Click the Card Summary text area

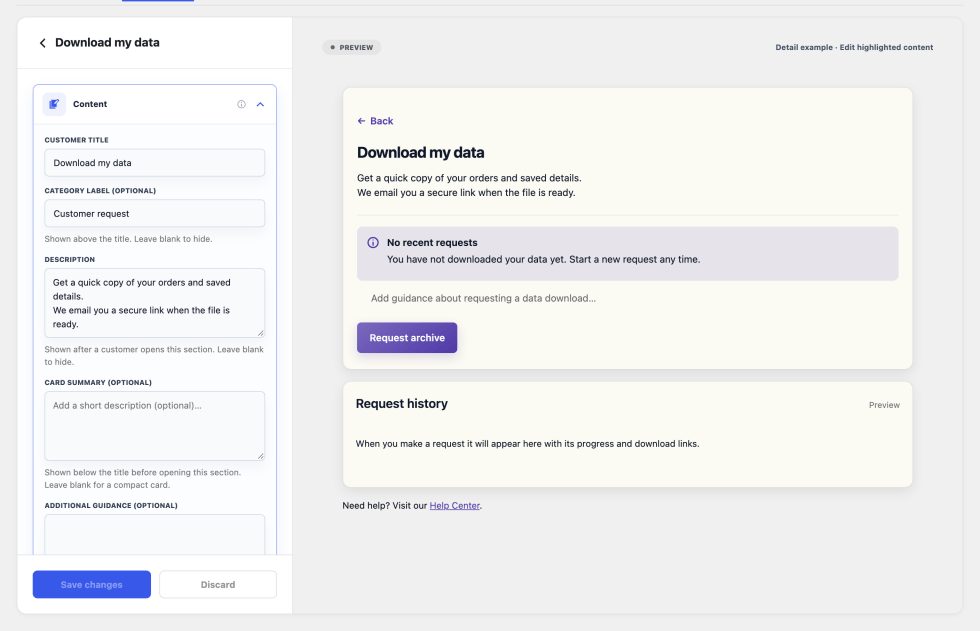click(x=154, y=426)
